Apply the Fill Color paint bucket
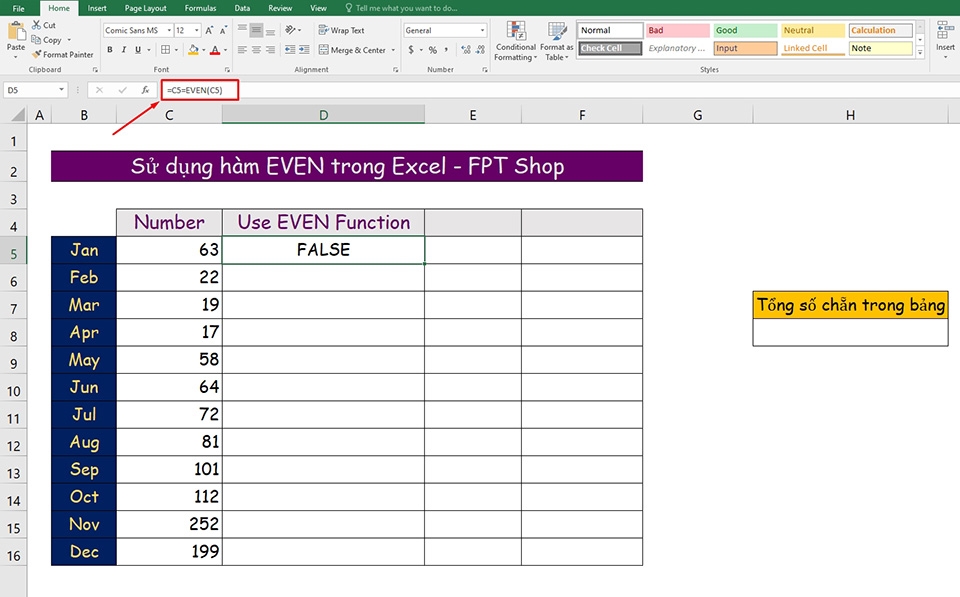960x597 pixels. (193, 50)
